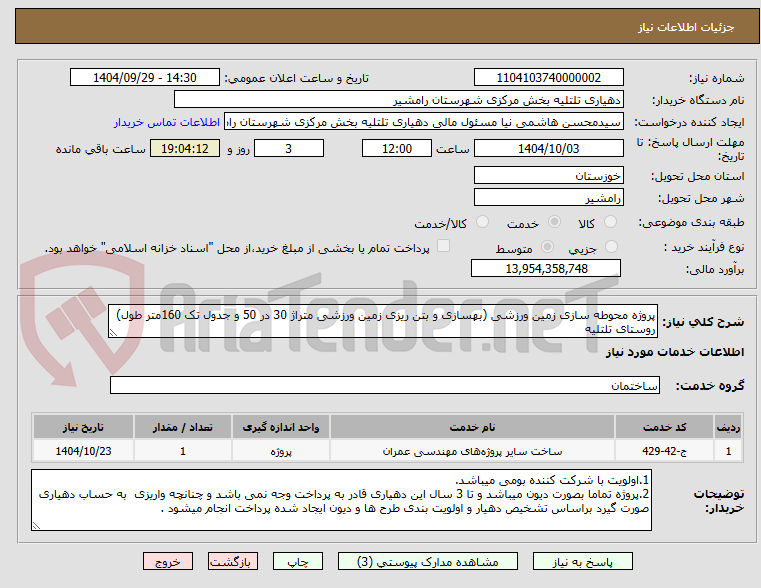Click the ردیف column header
Screen dimensions: 761x588
coord(728,427)
